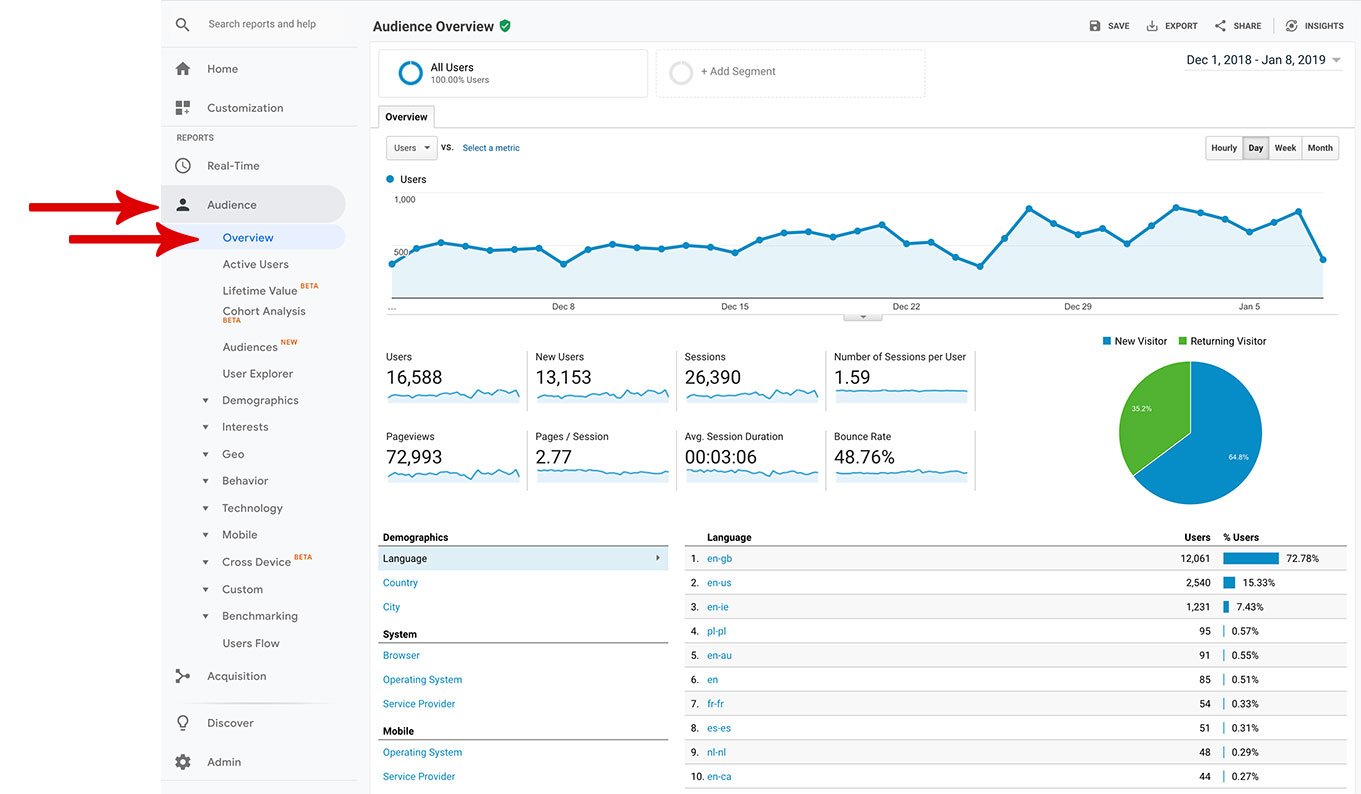
Task: Switch chart to Month view
Action: pos(1320,148)
